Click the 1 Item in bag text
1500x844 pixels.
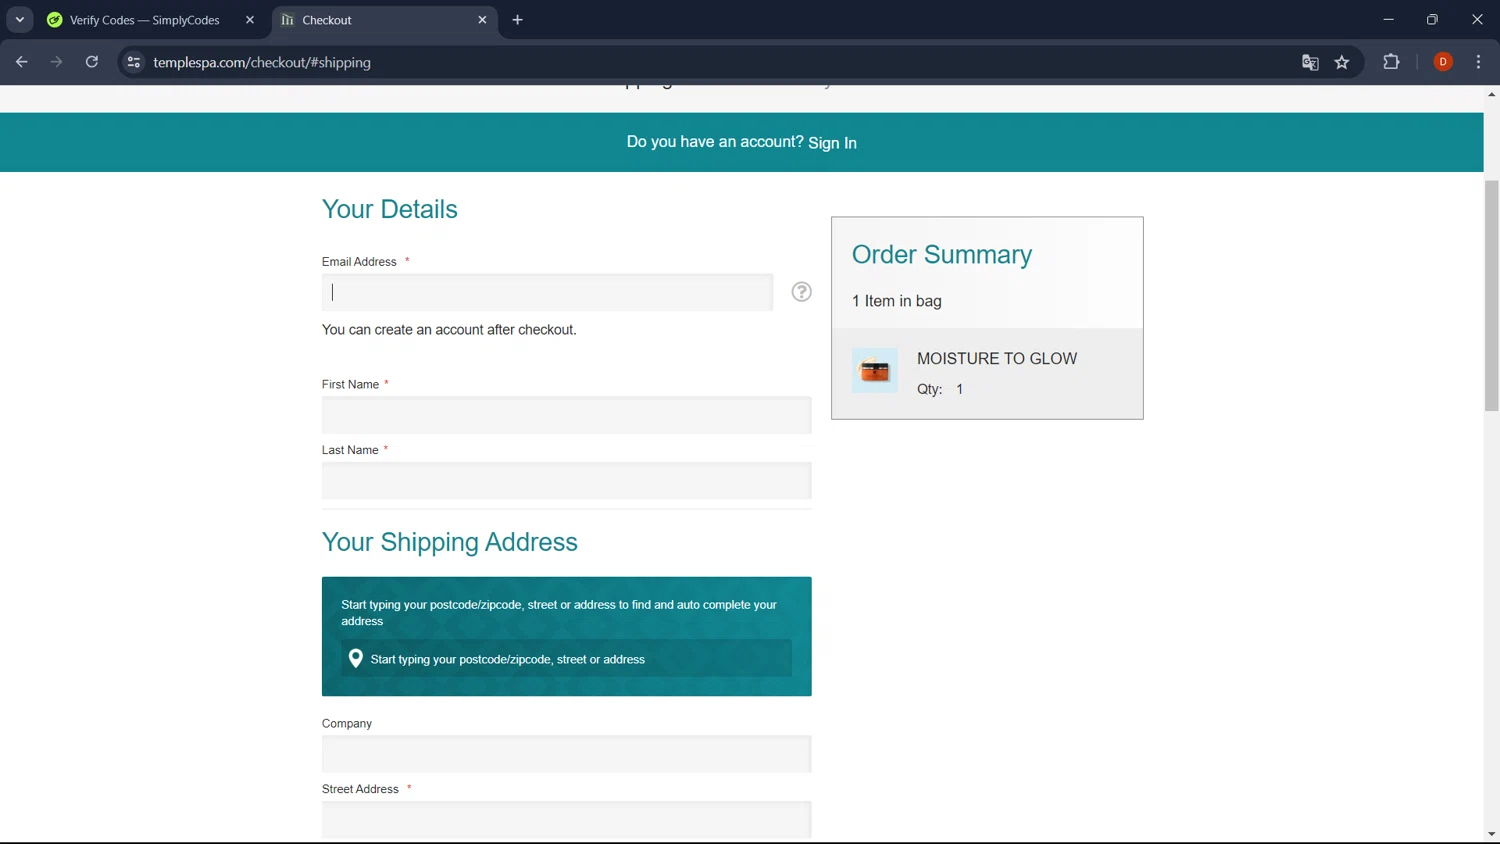897,301
